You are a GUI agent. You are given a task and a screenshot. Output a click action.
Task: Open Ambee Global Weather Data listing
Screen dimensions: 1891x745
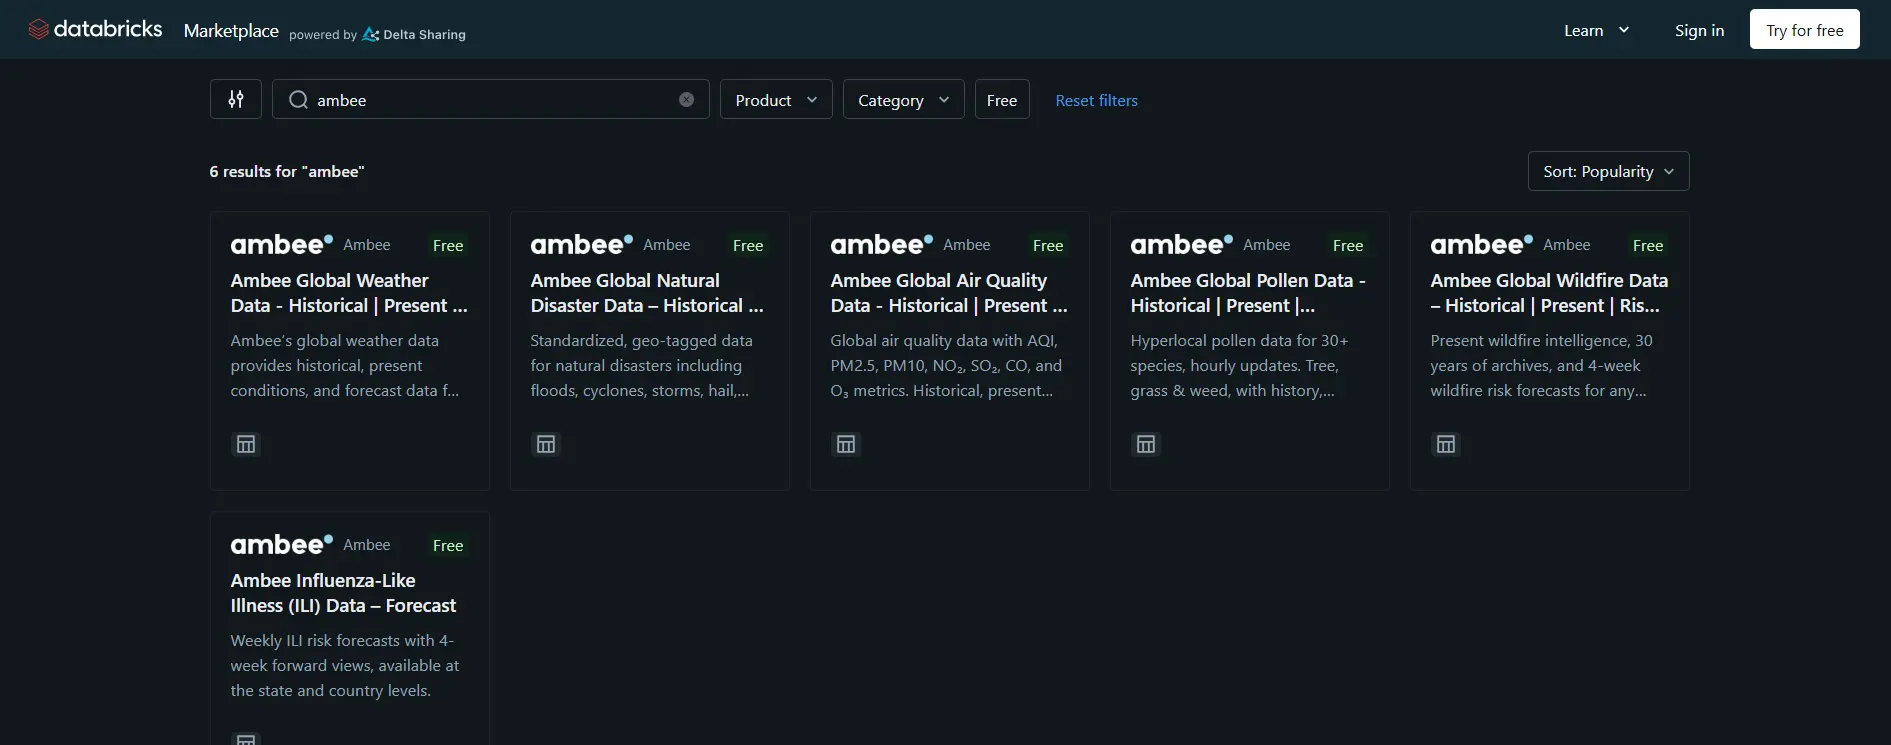[349, 293]
